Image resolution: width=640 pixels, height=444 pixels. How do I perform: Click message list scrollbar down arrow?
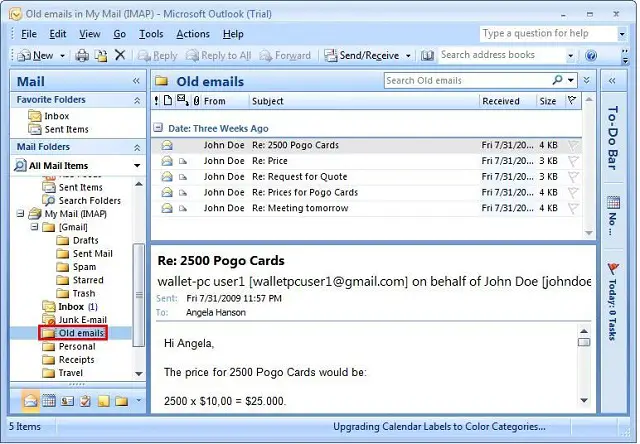589,233
